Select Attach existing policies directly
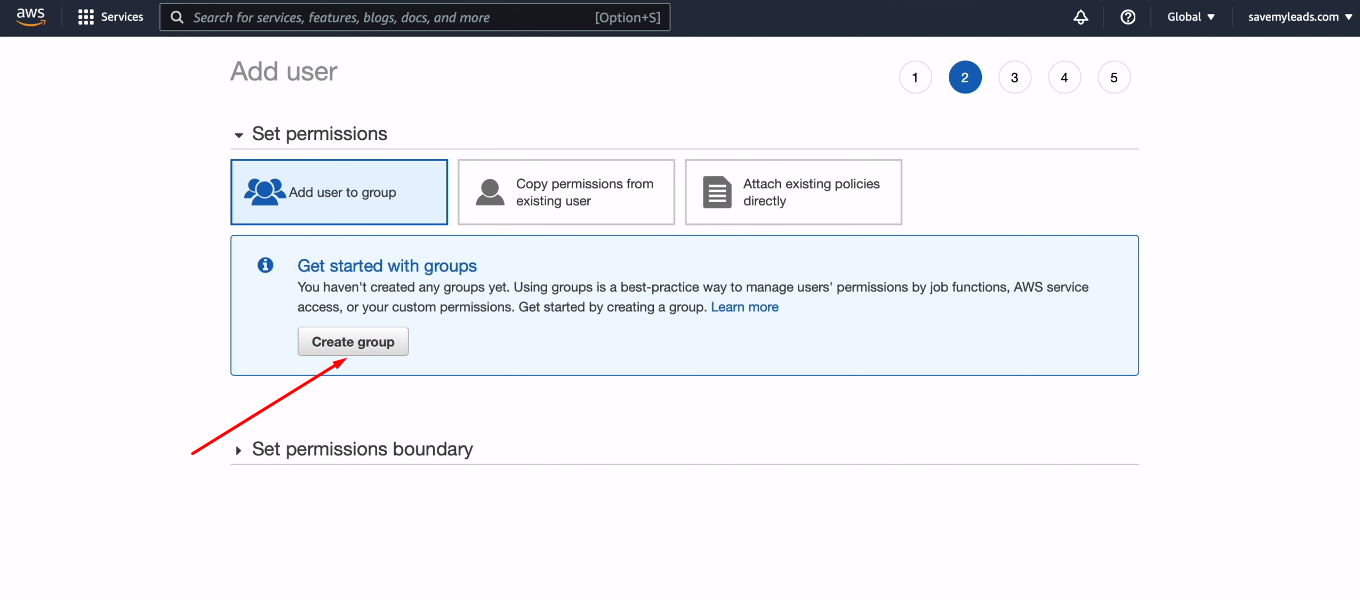1360x600 pixels. pos(793,192)
